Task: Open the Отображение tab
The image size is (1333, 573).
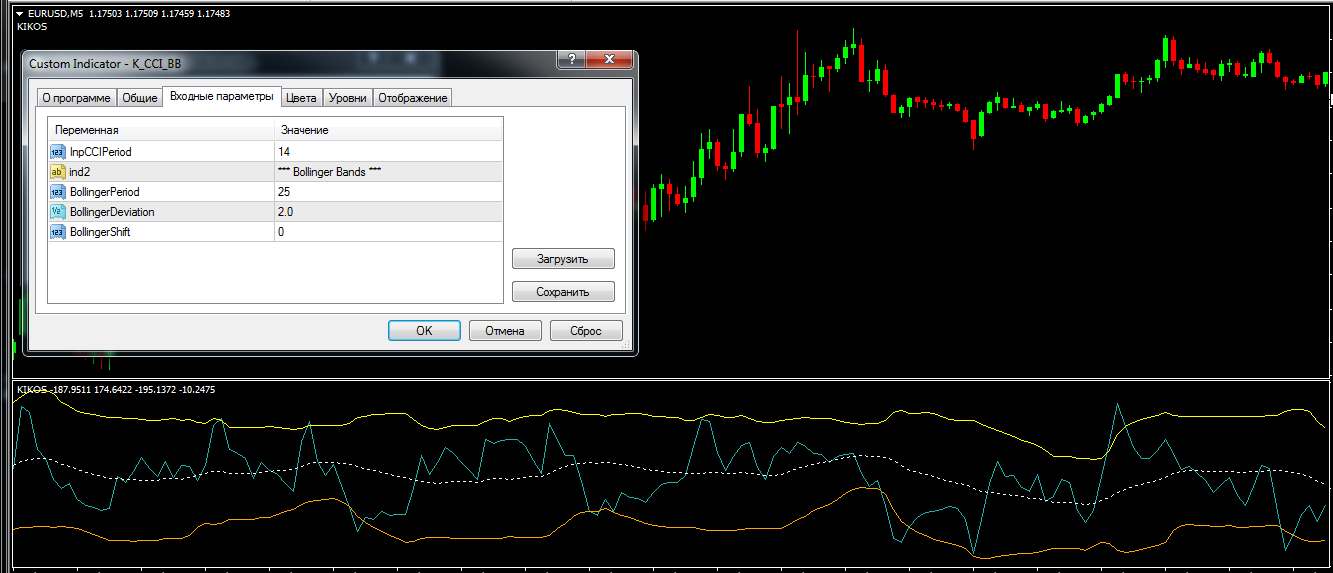Action: (x=413, y=98)
